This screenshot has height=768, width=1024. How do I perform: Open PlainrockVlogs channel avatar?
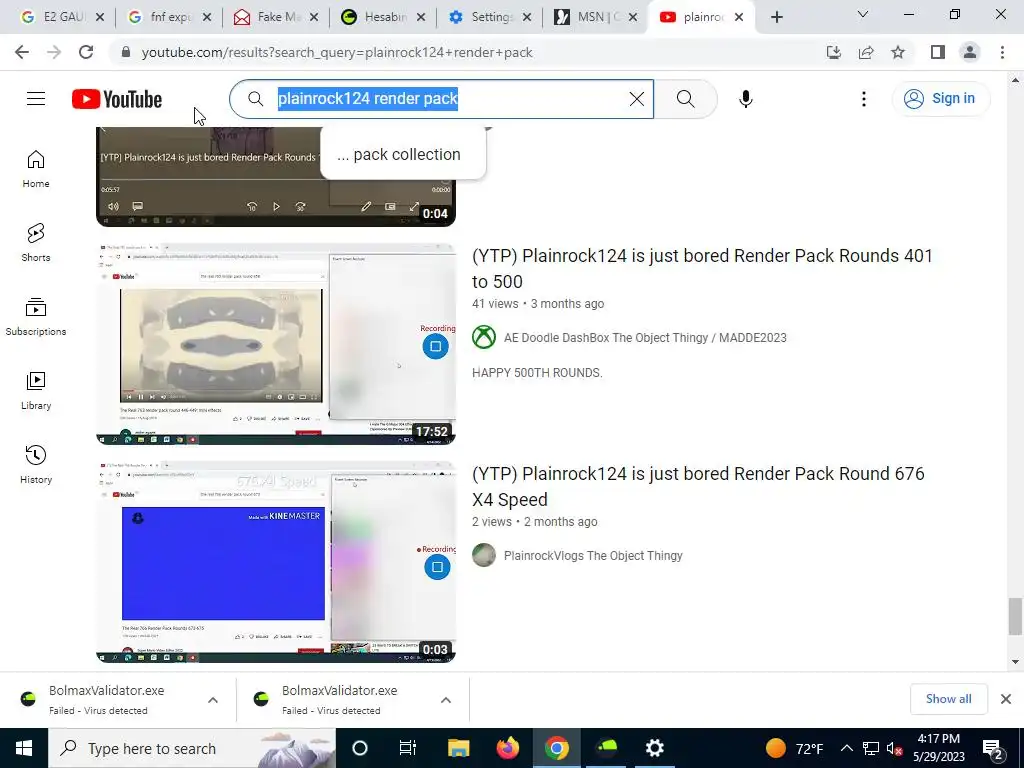[484, 556]
